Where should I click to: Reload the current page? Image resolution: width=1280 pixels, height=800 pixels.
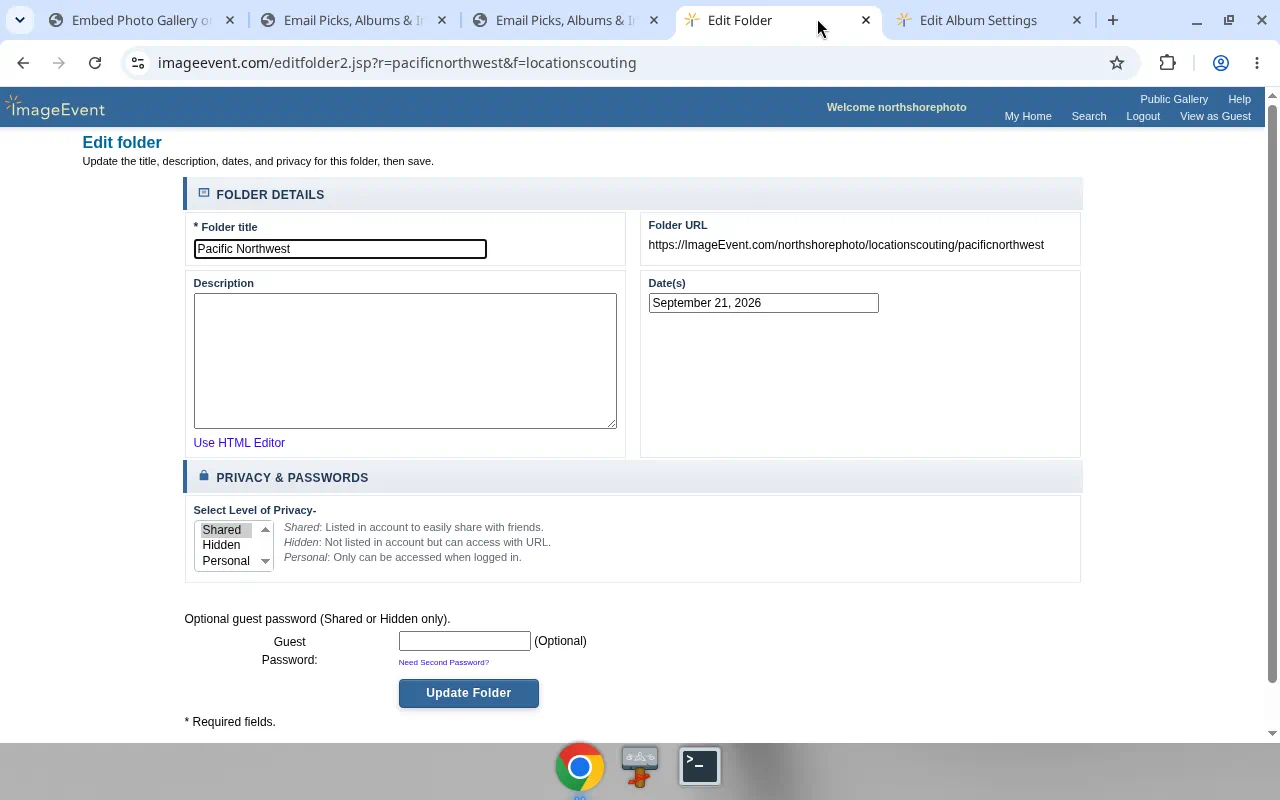click(x=95, y=63)
